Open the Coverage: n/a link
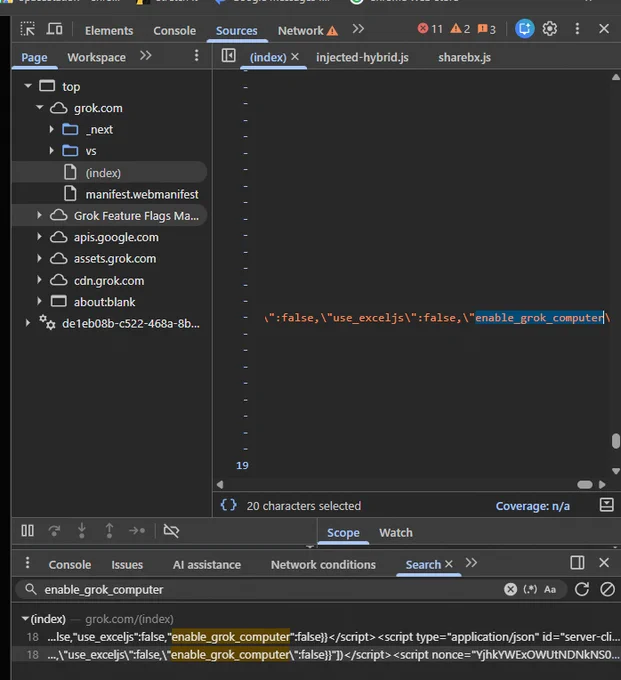 point(533,506)
